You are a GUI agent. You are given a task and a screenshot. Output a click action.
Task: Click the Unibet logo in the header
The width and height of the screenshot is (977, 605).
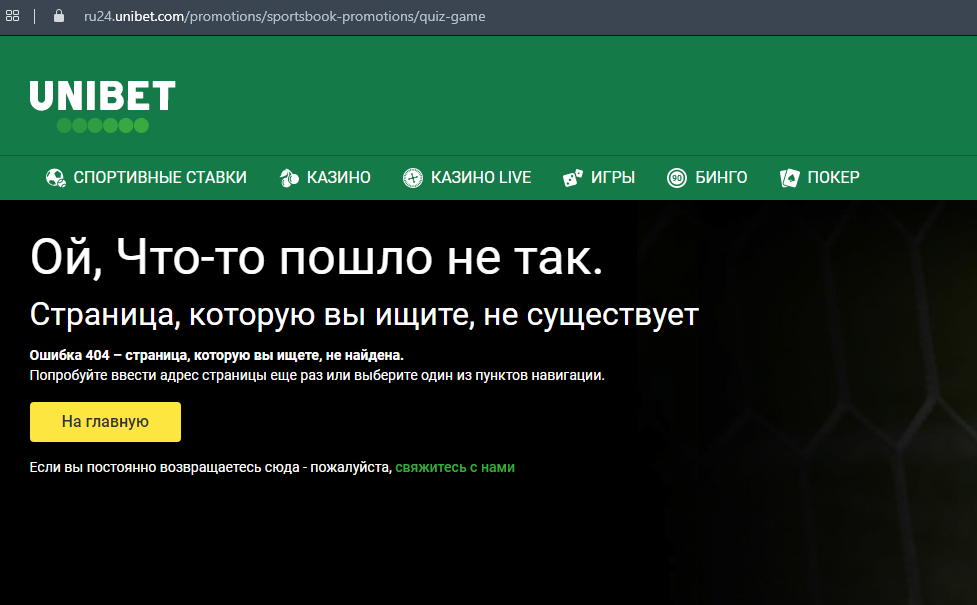click(102, 106)
